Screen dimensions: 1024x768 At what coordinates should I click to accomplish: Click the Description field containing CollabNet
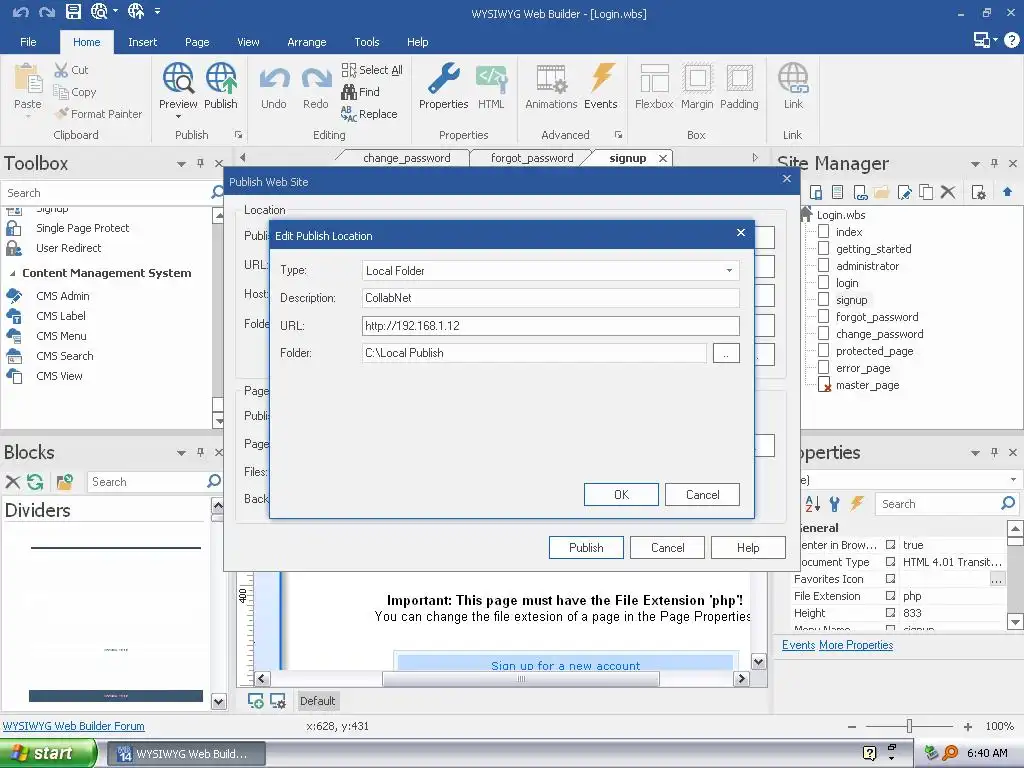point(551,298)
